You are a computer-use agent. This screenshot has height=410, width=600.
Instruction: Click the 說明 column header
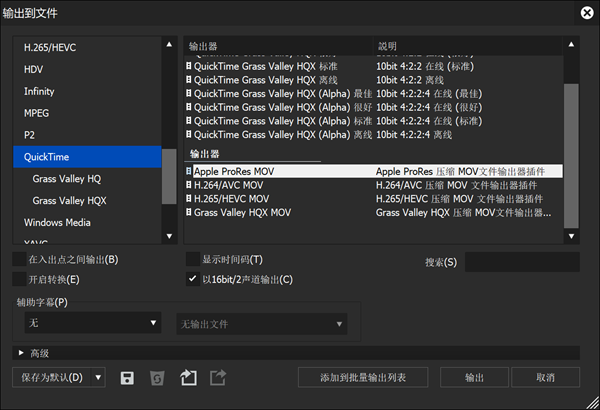click(x=468, y=46)
